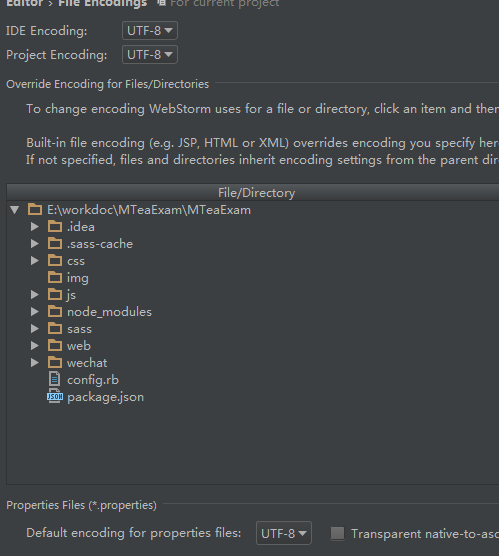Click the root MTeaExam folder icon
Image resolution: width=499 pixels, height=556 pixels.
click(35, 209)
